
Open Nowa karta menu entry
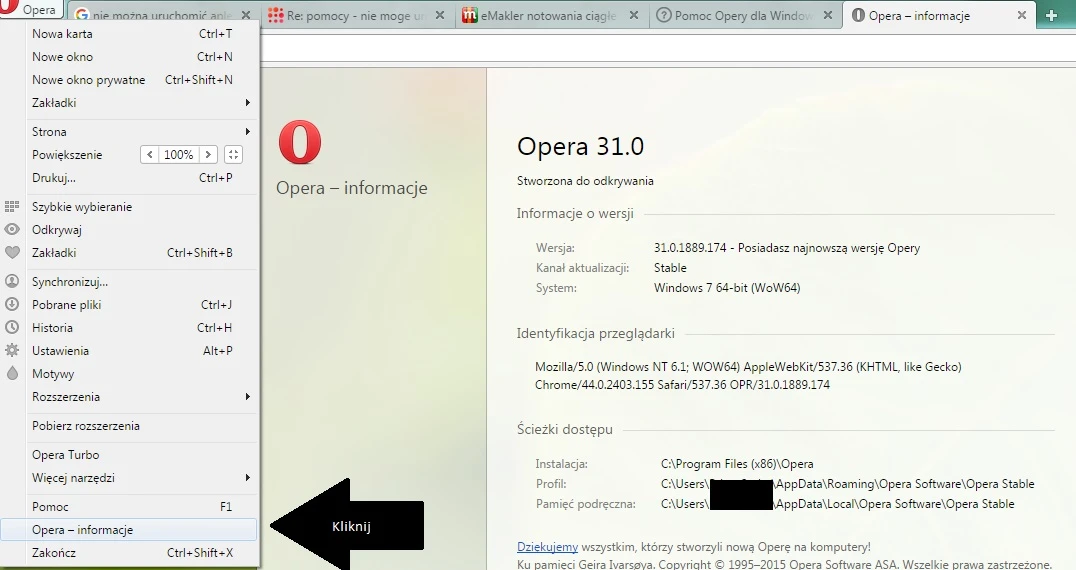tap(130, 34)
